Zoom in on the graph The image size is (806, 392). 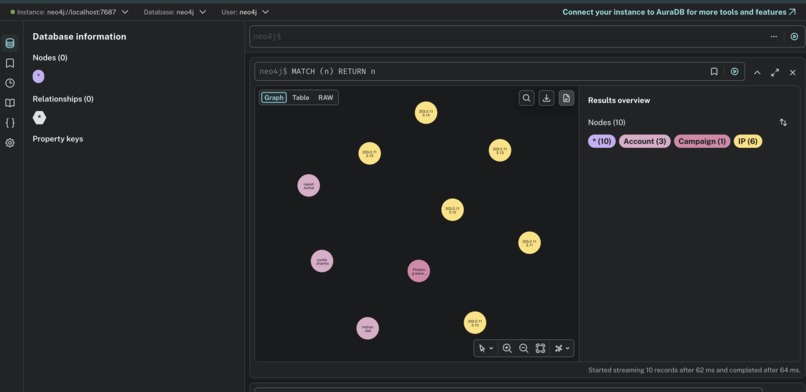(x=507, y=348)
